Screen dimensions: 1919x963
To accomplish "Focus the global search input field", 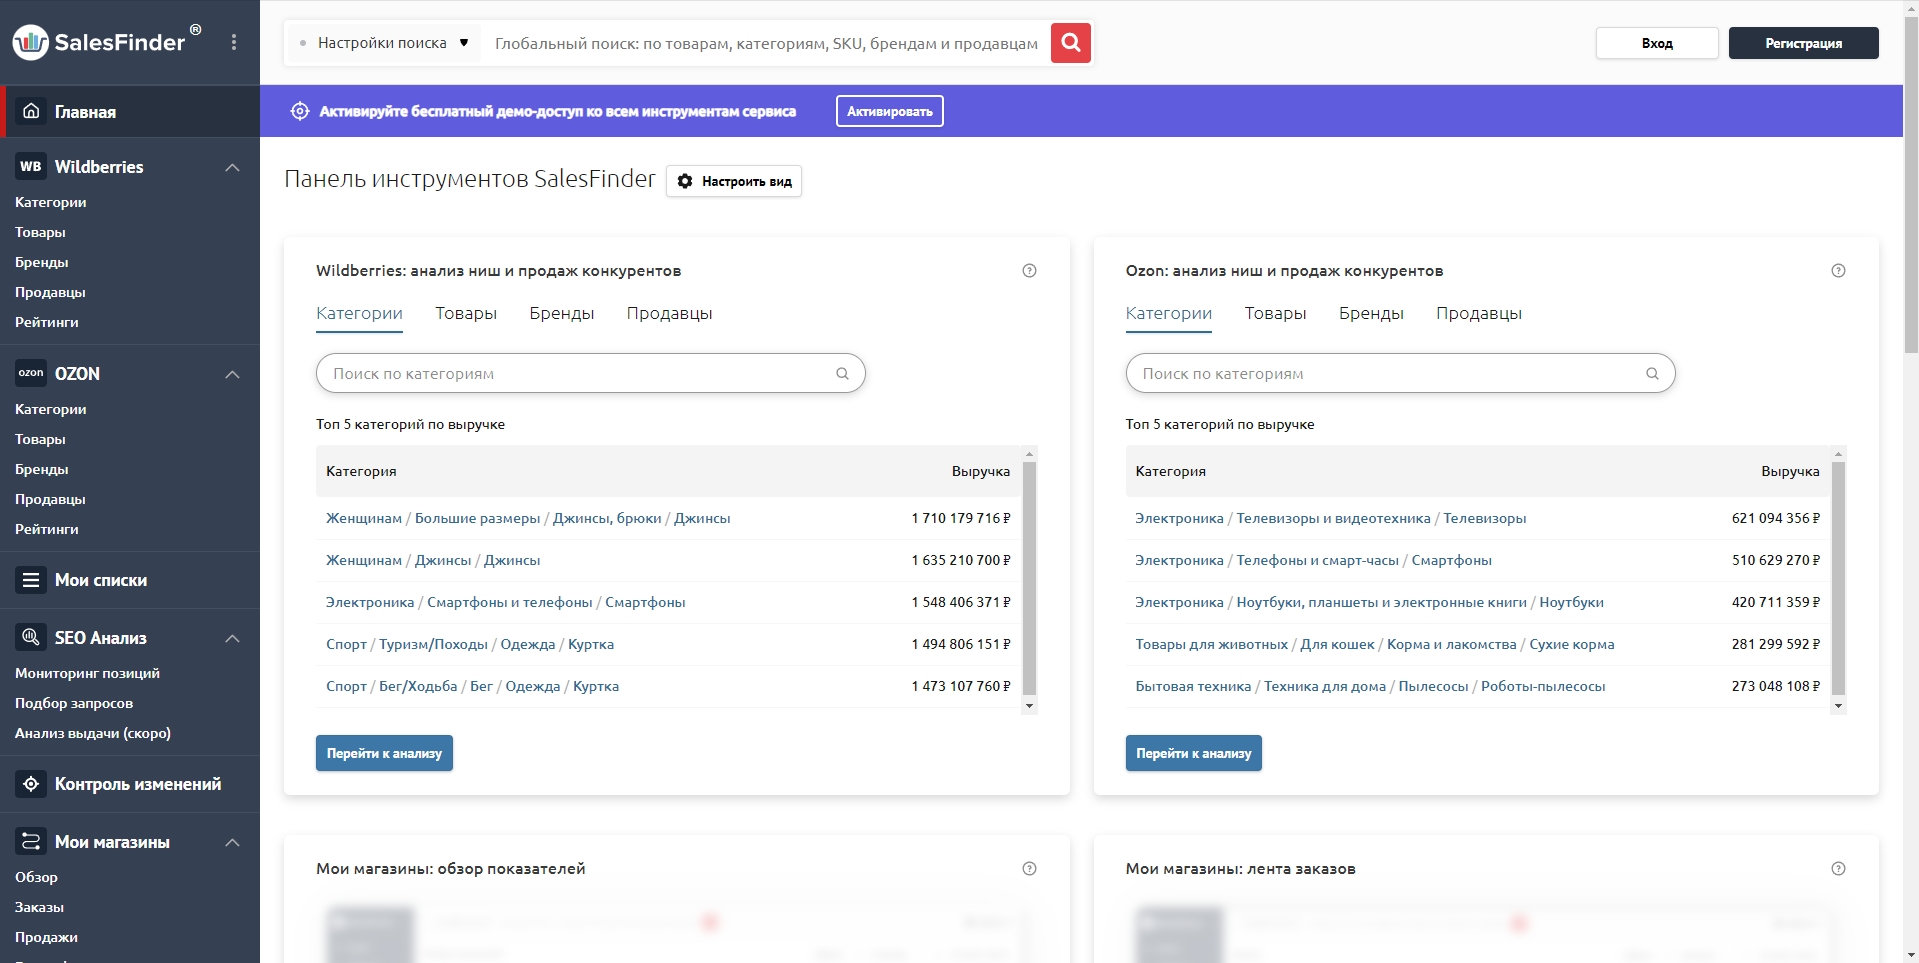I will pos(766,43).
